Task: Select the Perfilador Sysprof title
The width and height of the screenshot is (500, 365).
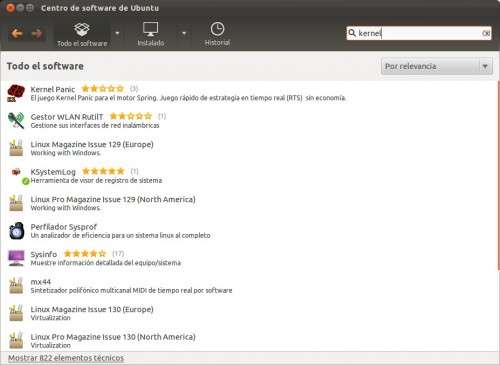Action: tap(64, 227)
